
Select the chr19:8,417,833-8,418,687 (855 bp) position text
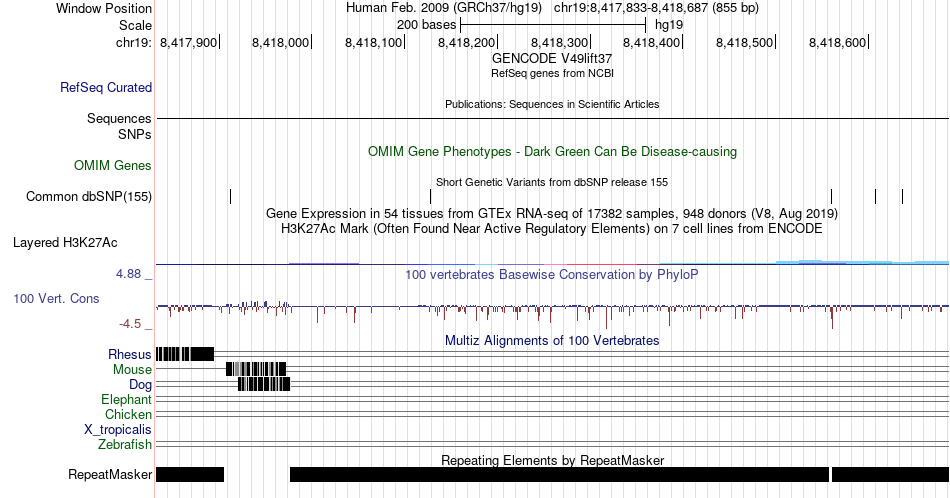click(656, 8)
